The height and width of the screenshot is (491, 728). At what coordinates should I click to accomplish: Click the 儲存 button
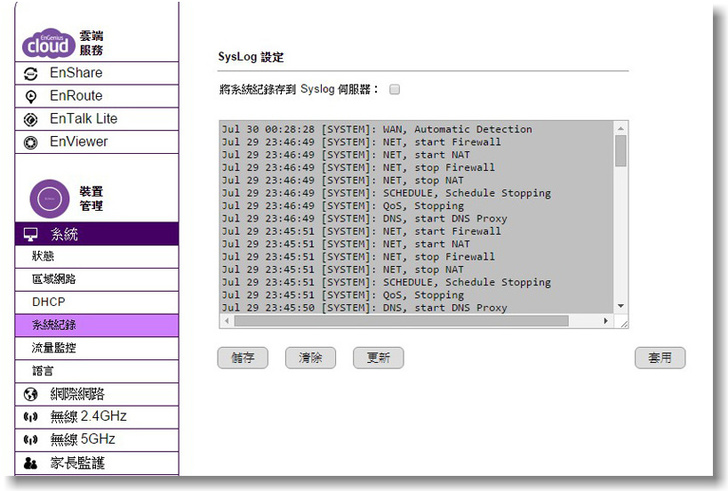242,358
